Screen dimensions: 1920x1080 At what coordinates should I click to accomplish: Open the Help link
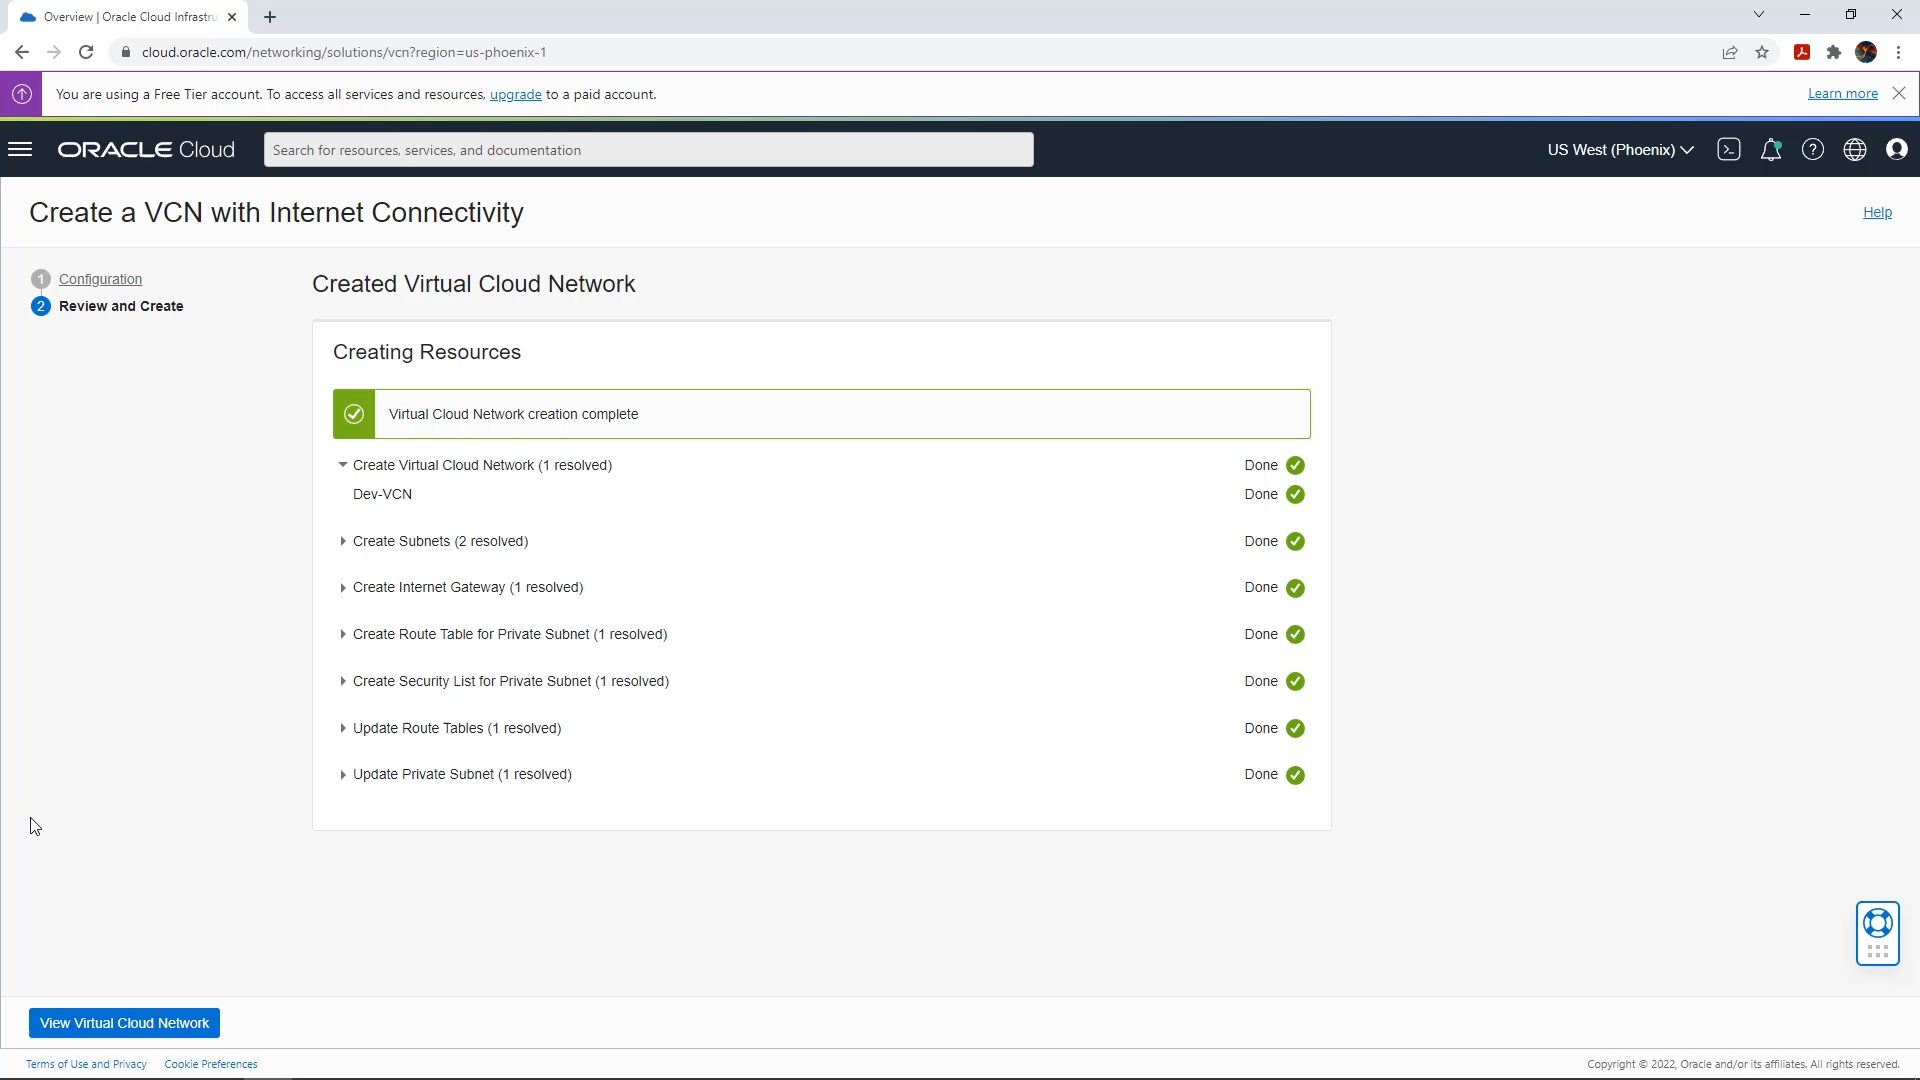coord(1877,212)
